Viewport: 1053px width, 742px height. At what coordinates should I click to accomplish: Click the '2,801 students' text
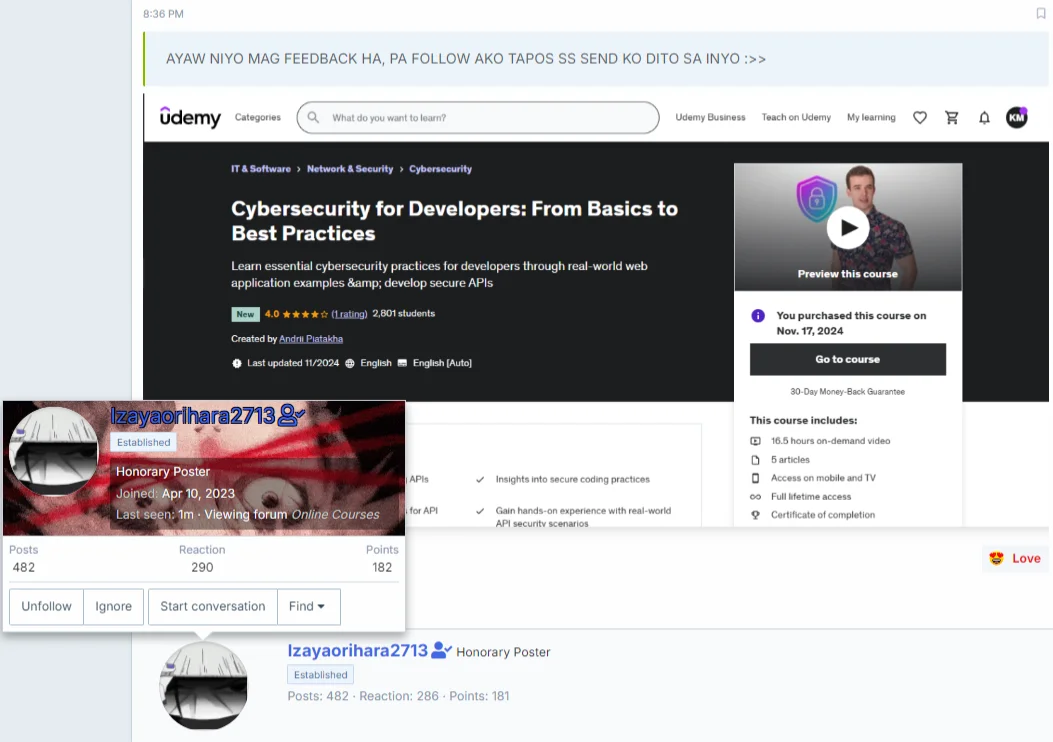[404, 314]
